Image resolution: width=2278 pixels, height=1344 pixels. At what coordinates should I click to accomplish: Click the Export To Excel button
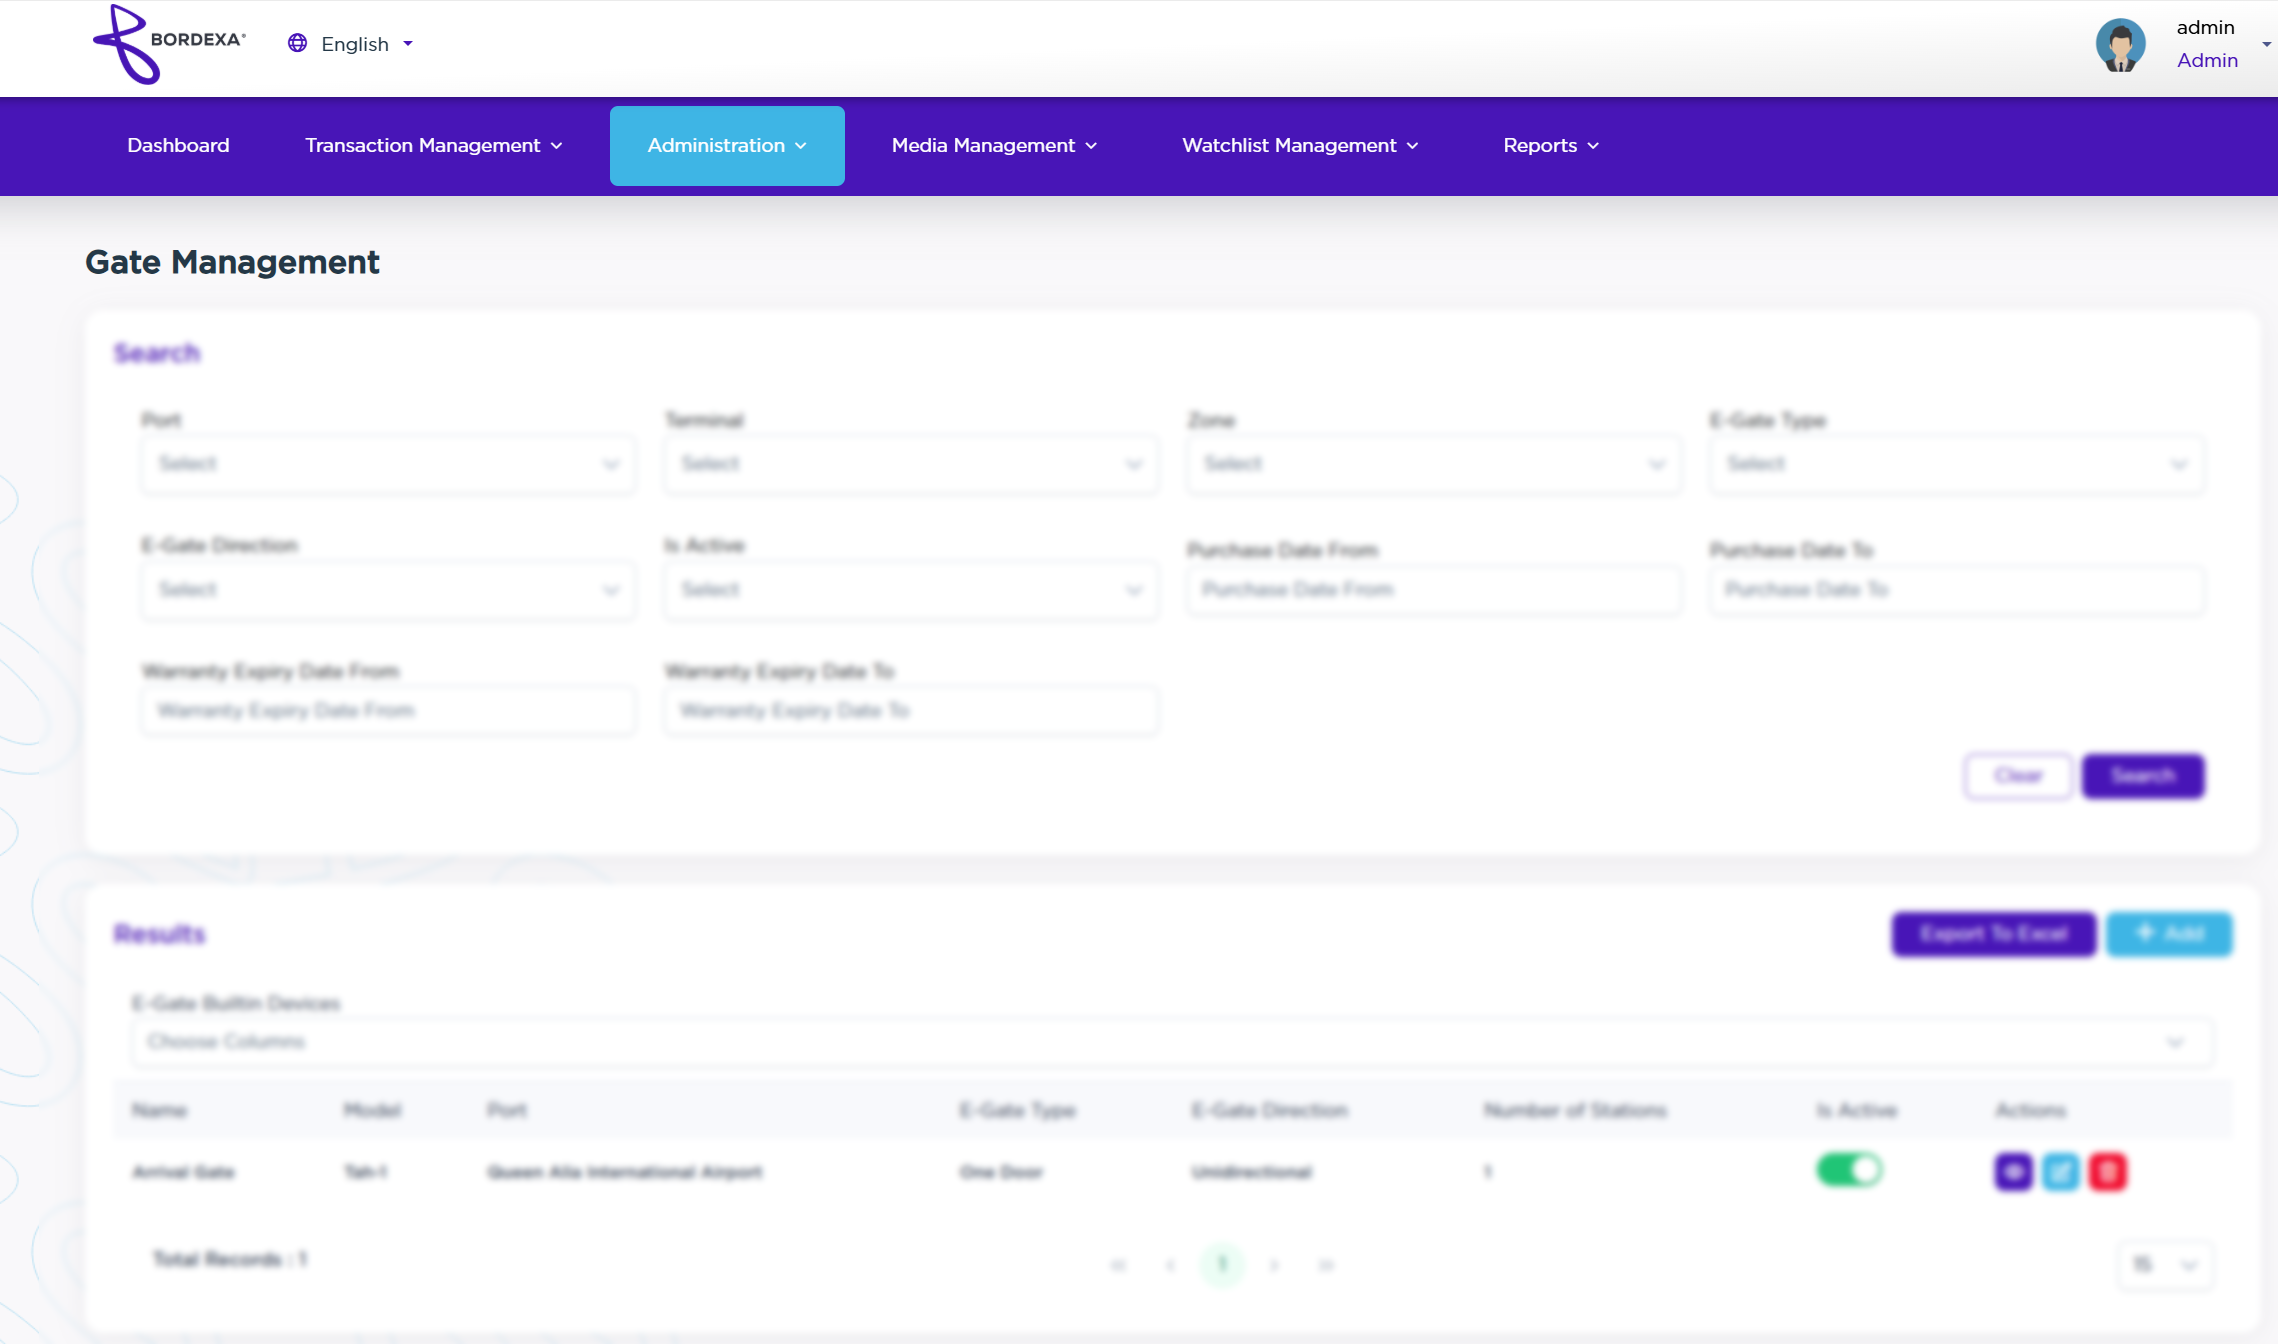click(1993, 934)
